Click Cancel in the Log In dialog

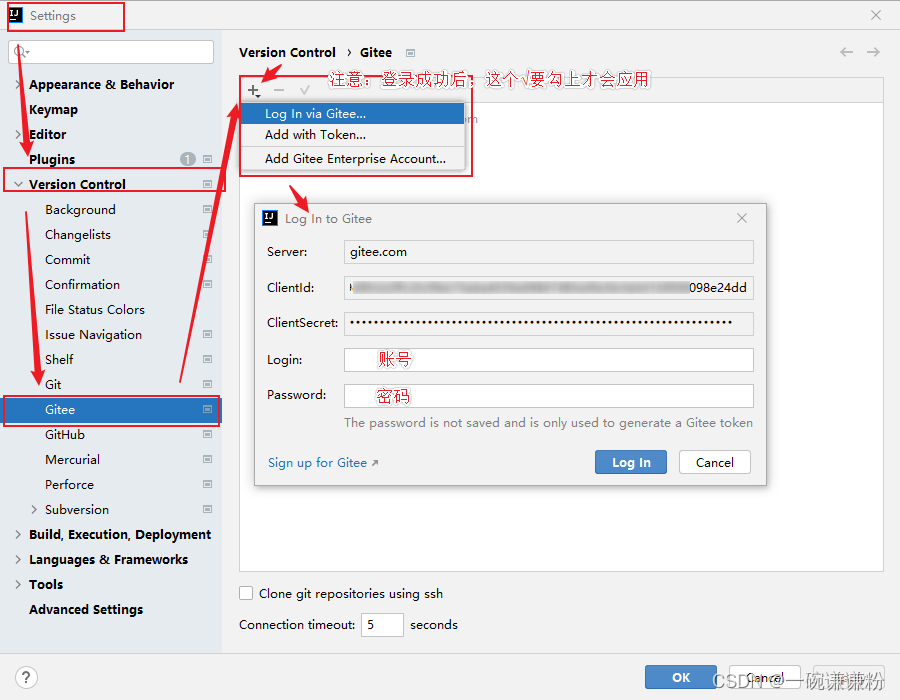pyautogui.click(x=715, y=462)
